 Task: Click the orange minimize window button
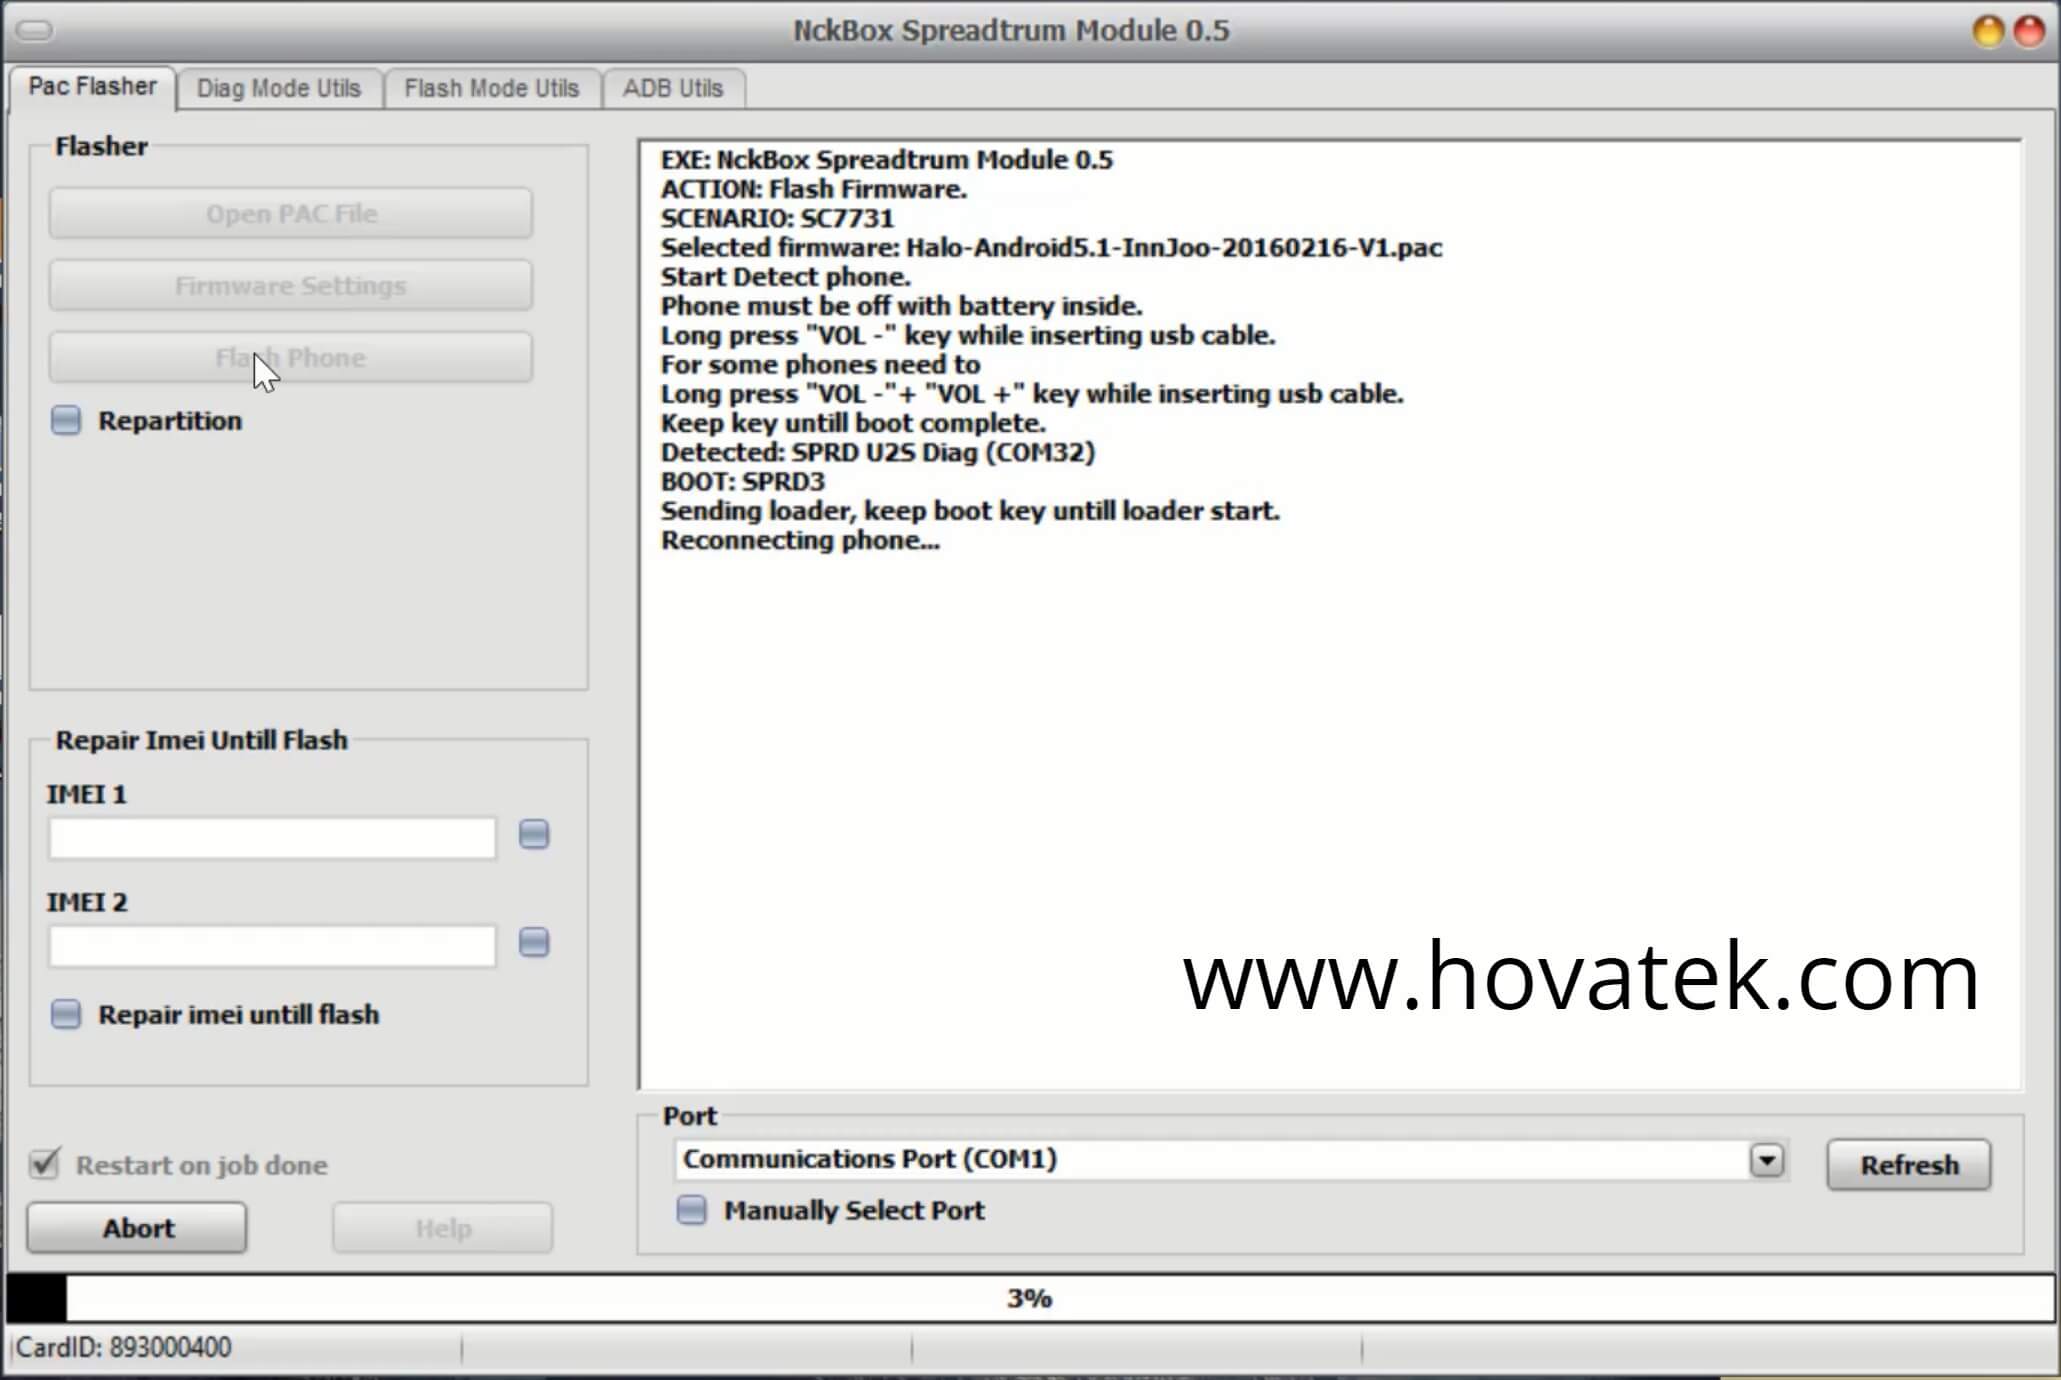click(1988, 31)
